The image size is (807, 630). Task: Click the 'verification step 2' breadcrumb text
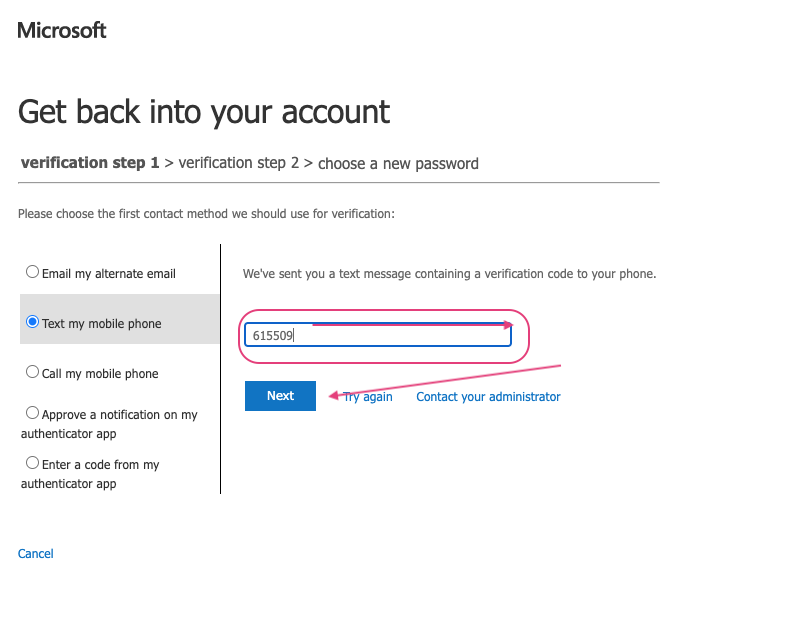pos(239,163)
